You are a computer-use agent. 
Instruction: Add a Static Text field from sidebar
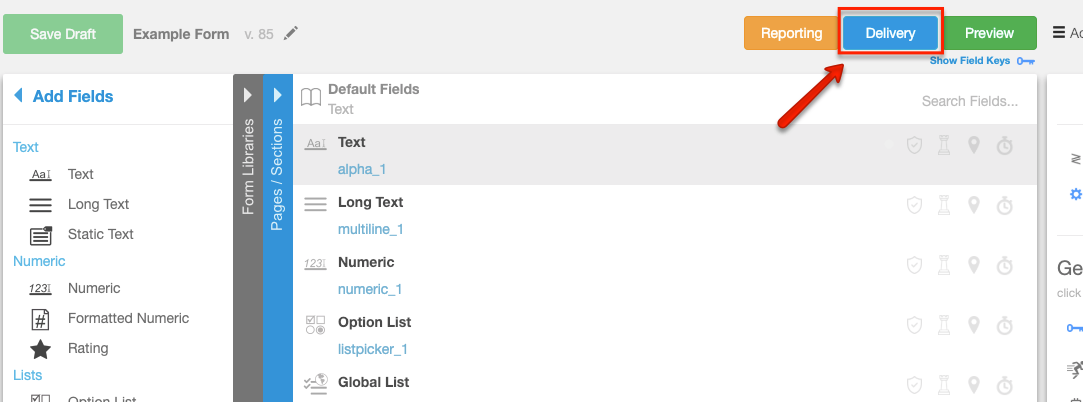click(x=41, y=235)
